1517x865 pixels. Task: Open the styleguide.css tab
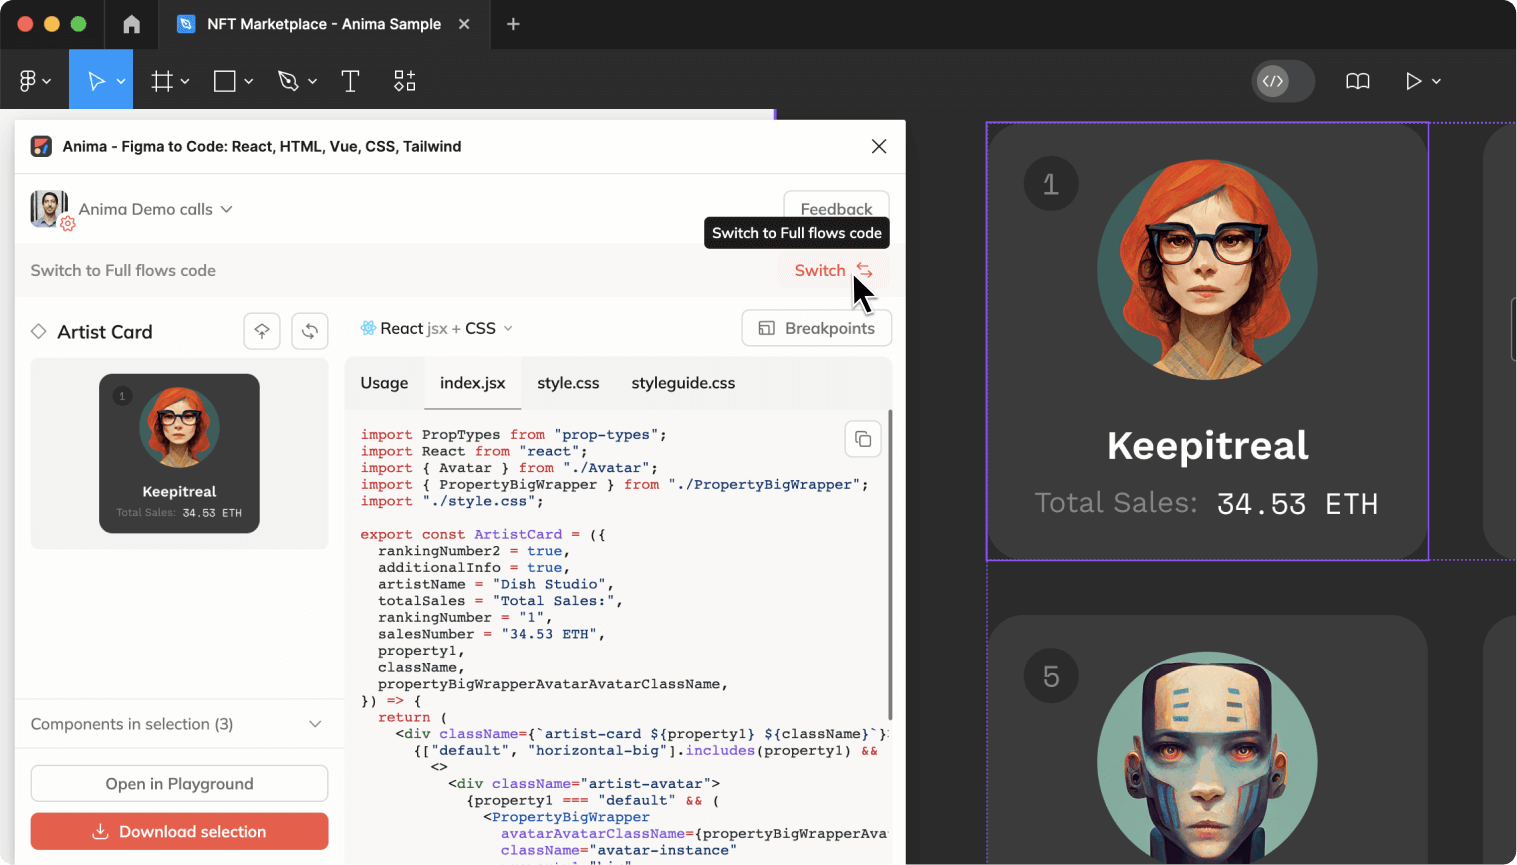683,383
